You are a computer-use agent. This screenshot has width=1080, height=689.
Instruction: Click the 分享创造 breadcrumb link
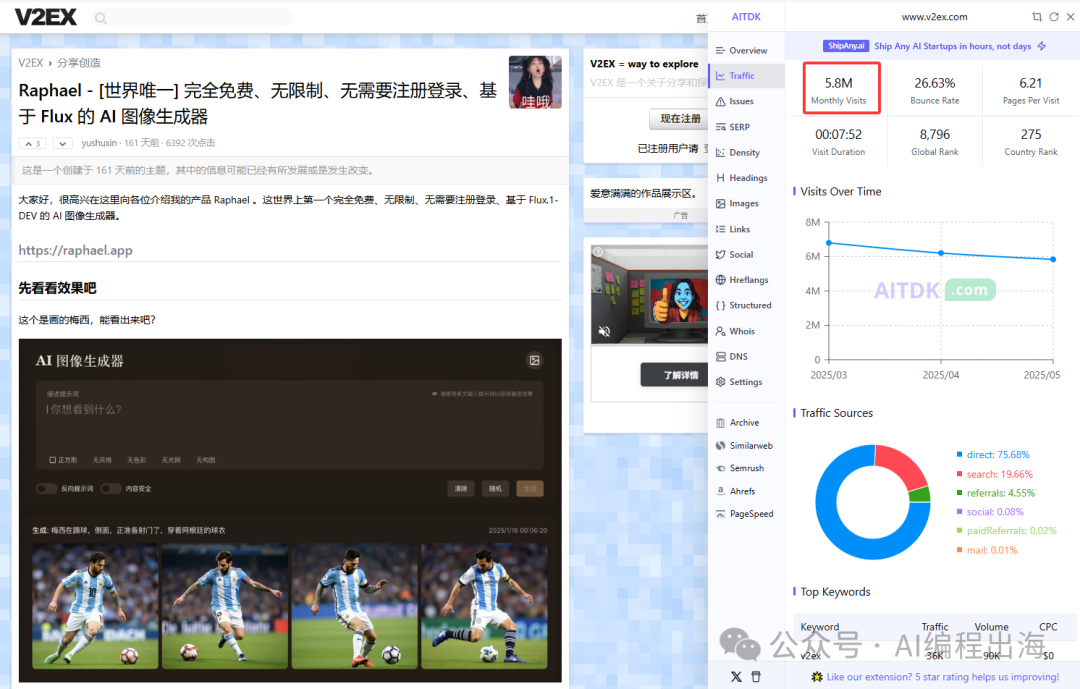[79, 62]
